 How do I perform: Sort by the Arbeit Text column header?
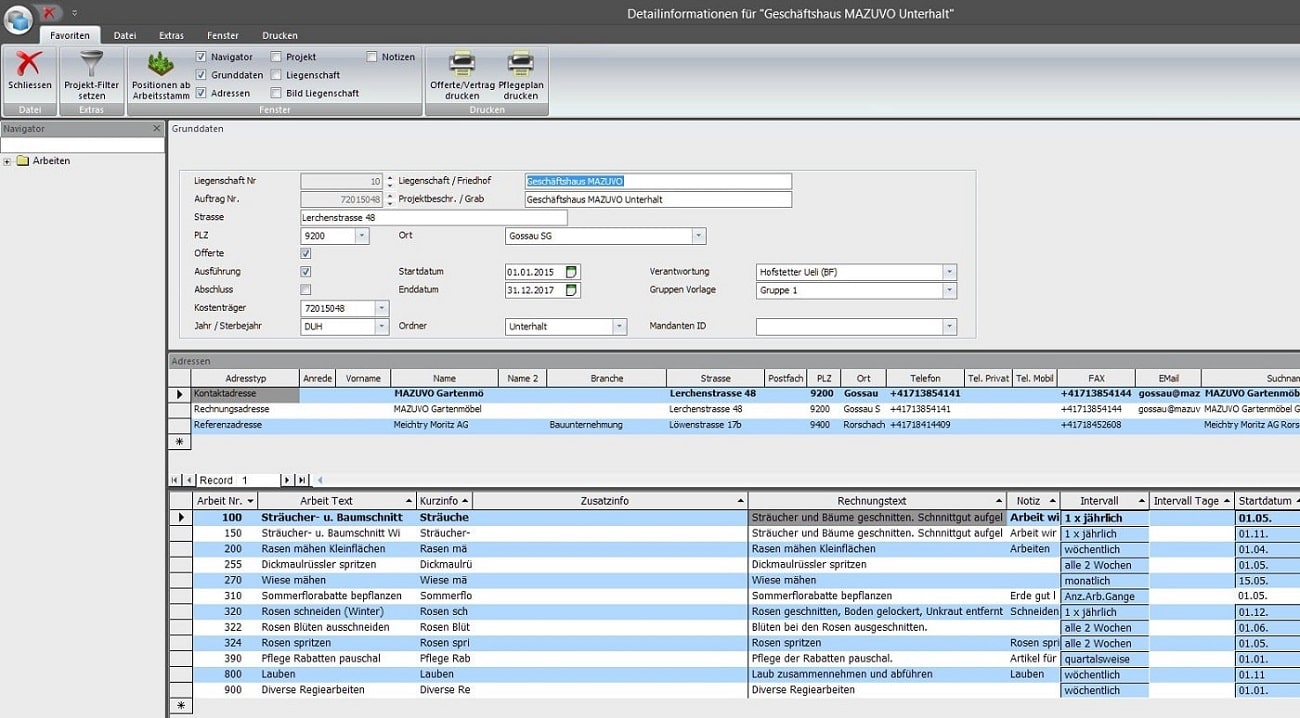point(336,501)
